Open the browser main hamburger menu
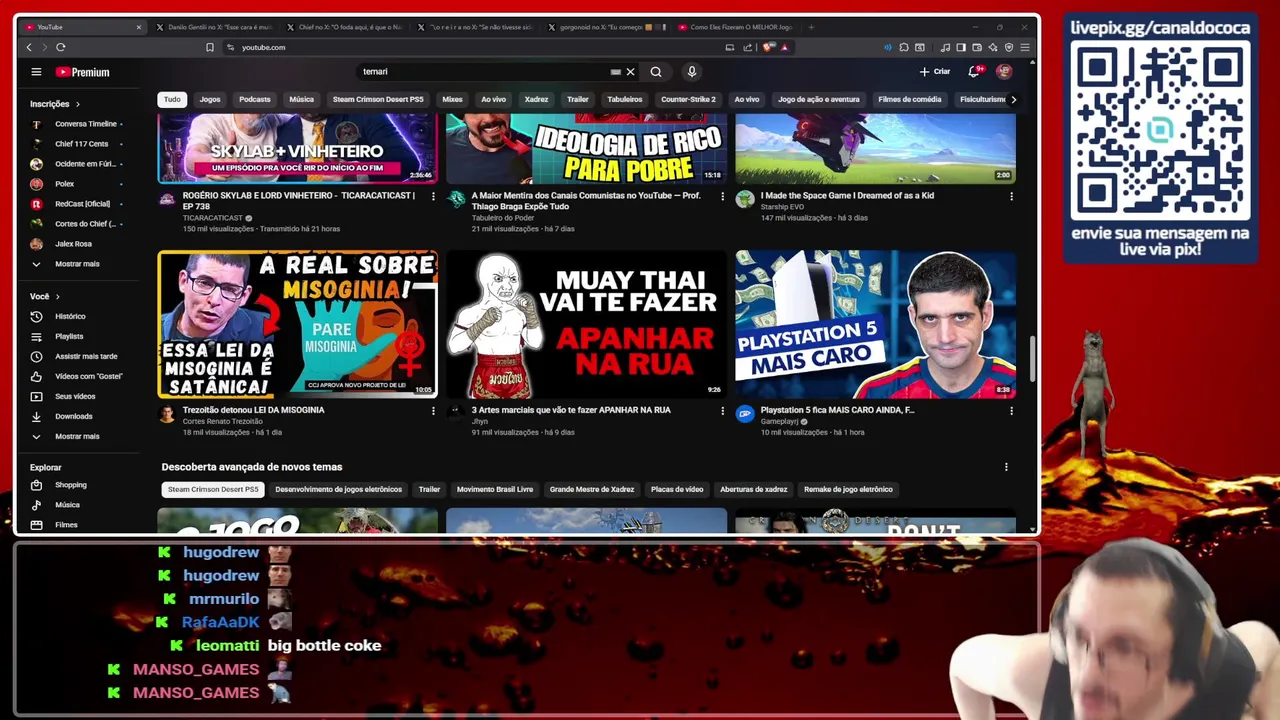1280x720 pixels. click(1025, 47)
